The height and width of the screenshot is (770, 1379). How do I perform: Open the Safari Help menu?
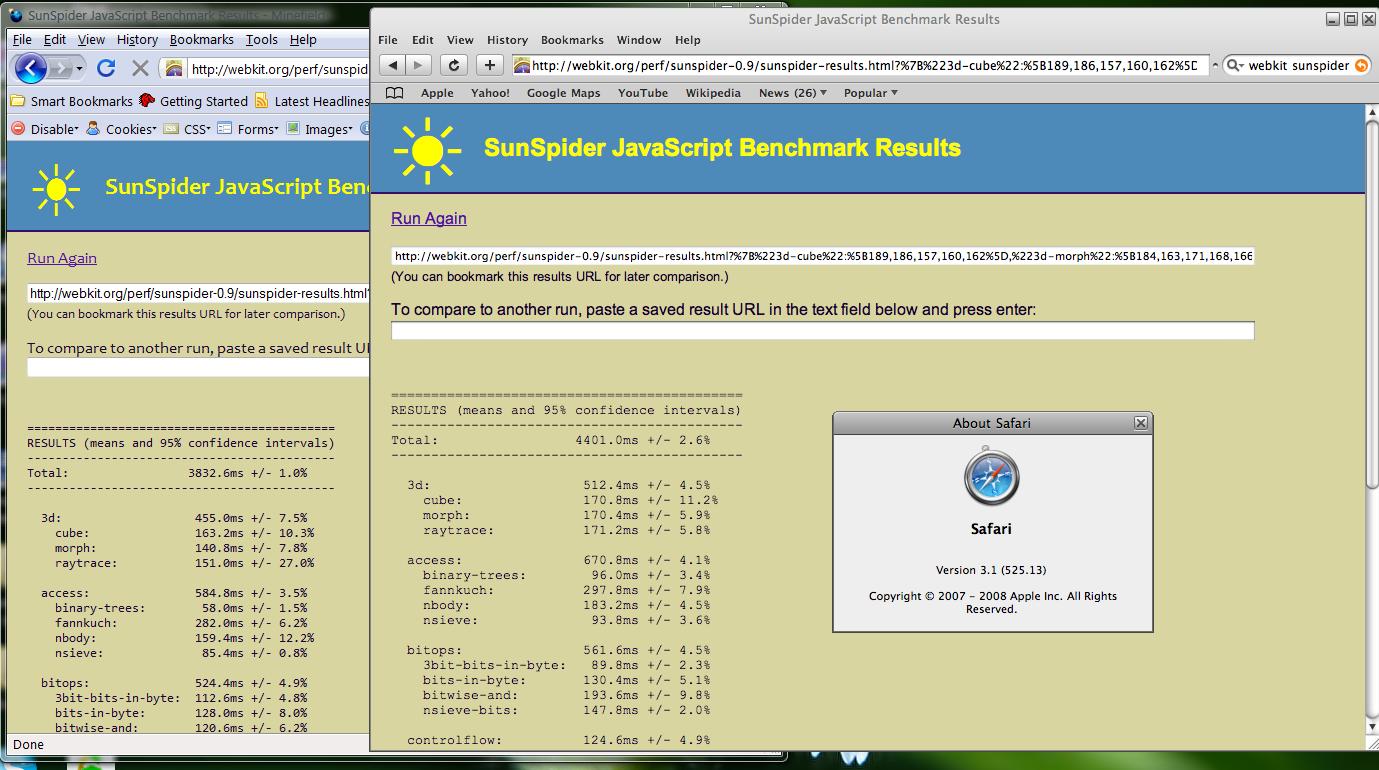point(688,40)
